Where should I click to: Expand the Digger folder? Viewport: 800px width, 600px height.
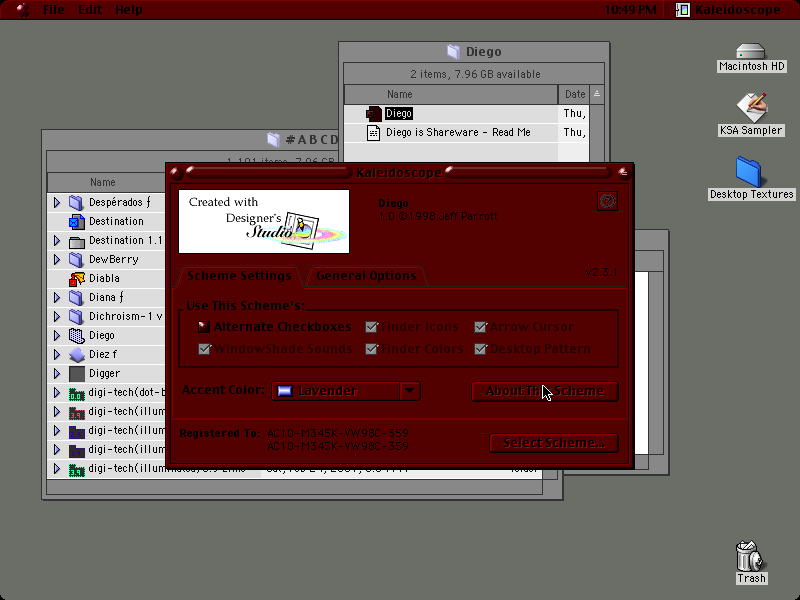coord(57,373)
